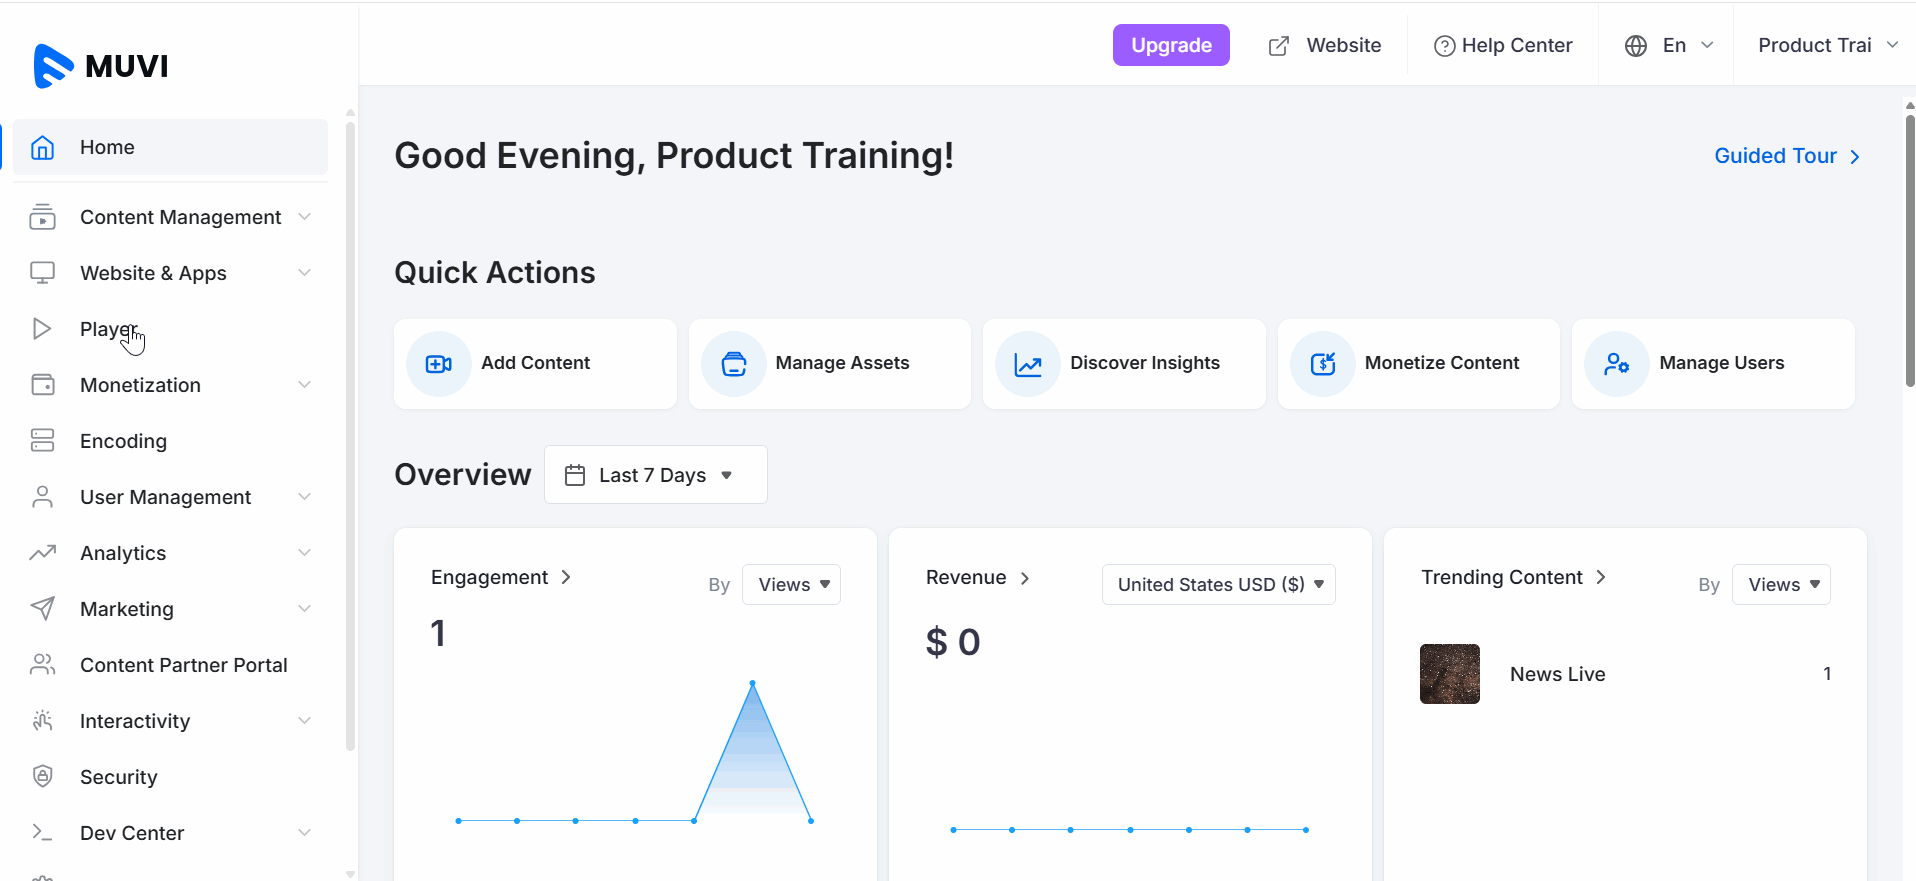This screenshot has height=881, width=1916.
Task: Click the Monetize Content icon
Action: click(1322, 364)
